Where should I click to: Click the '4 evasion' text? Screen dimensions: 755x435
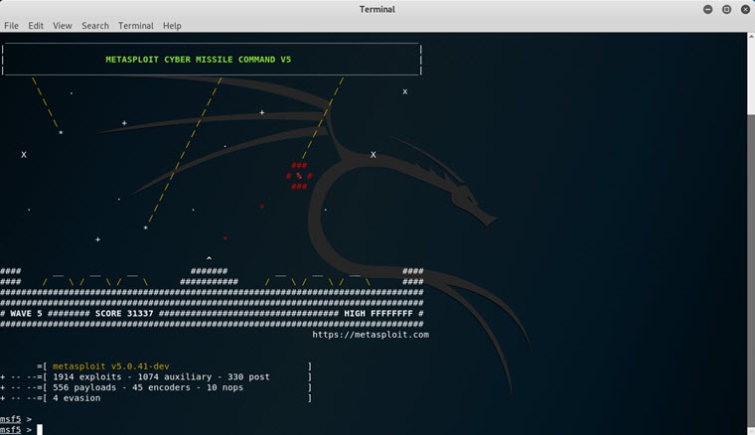[x=77, y=398]
